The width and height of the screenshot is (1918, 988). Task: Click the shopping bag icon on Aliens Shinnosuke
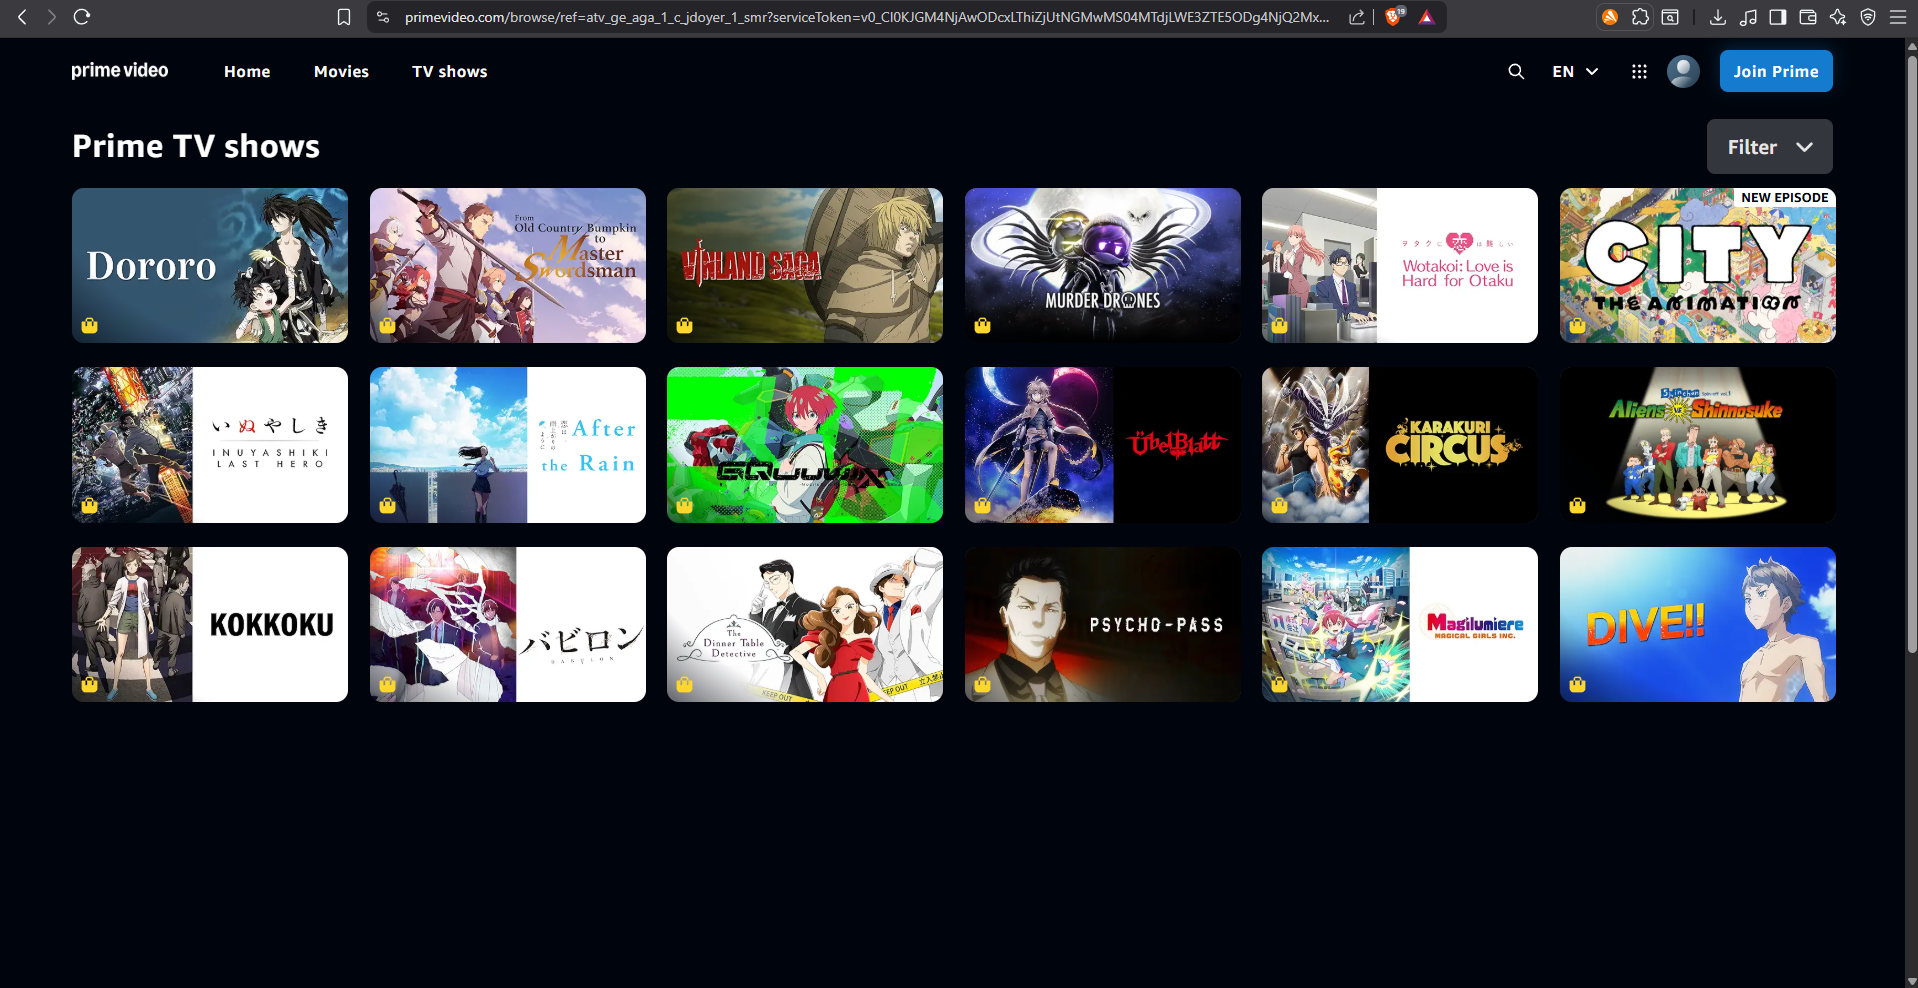coord(1578,505)
